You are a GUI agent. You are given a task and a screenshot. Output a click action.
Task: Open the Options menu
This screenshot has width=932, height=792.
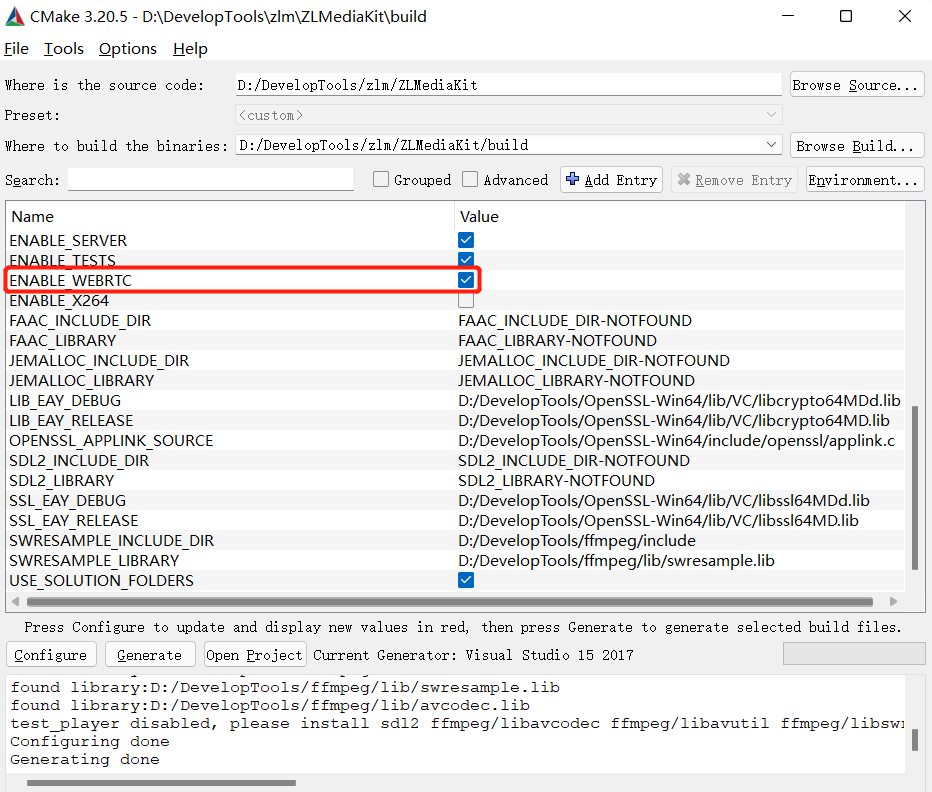(128, 49)
